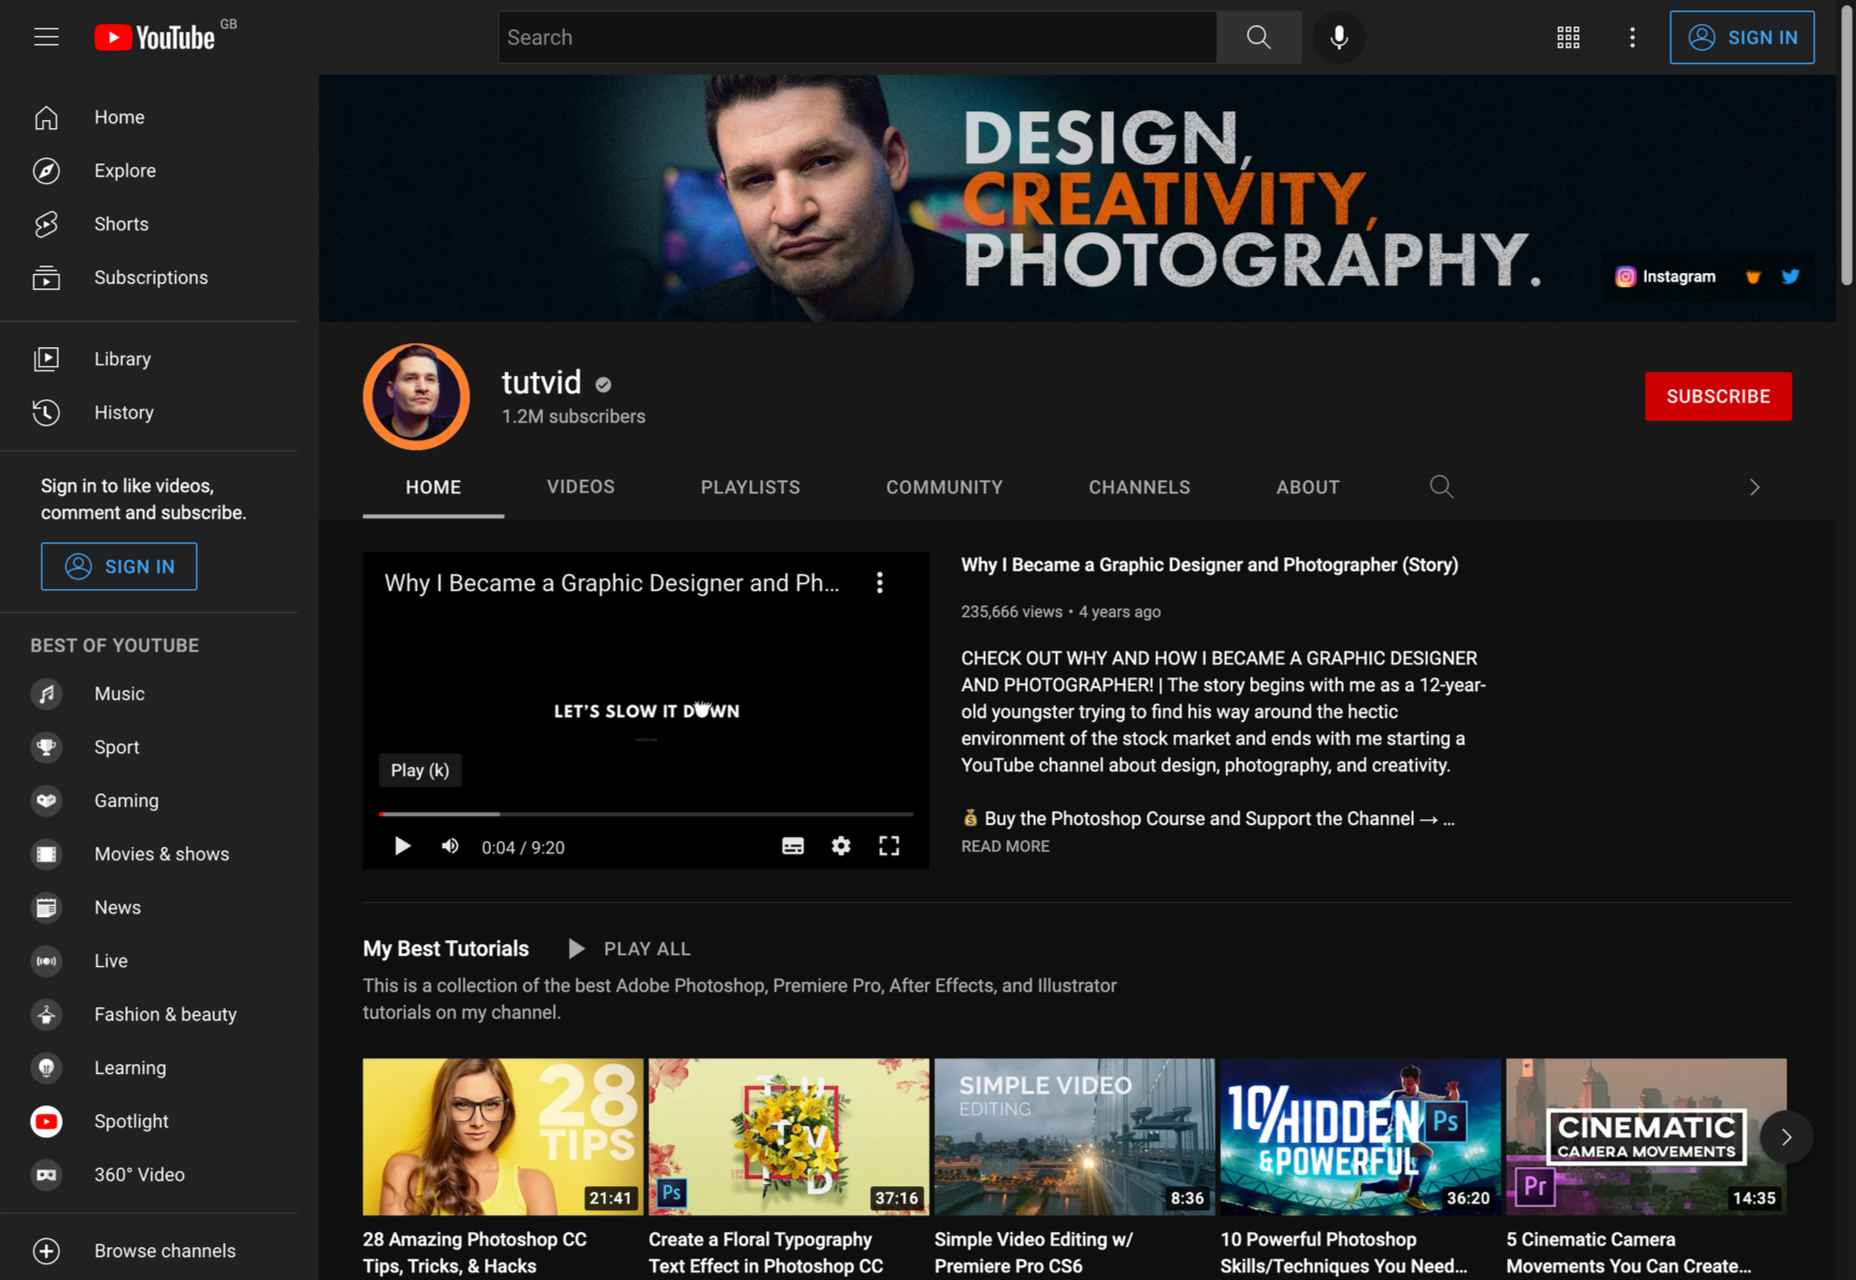Open the Learning category

click(150, 1067)
